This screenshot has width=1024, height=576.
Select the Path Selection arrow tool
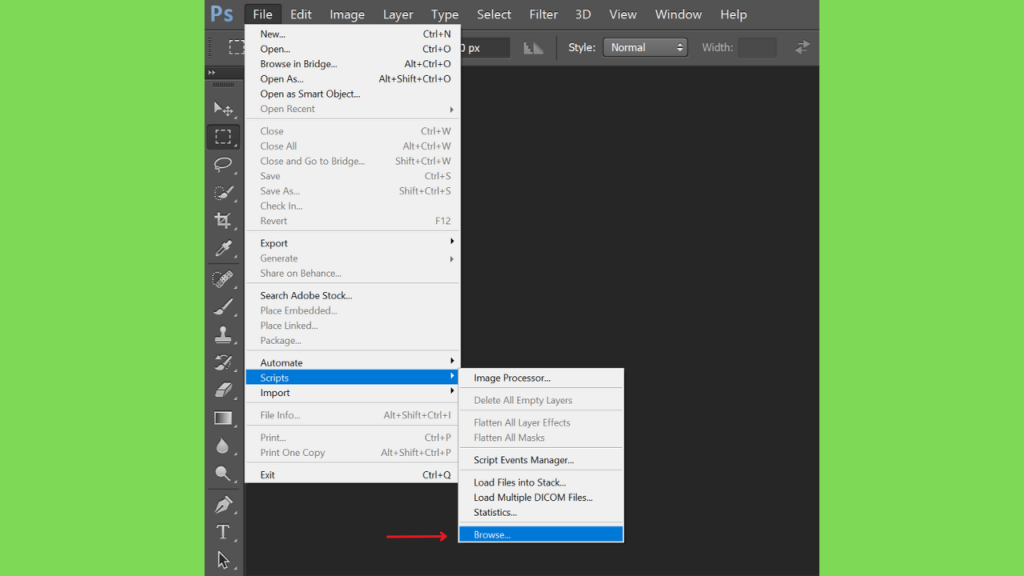[x=223, y=560]
